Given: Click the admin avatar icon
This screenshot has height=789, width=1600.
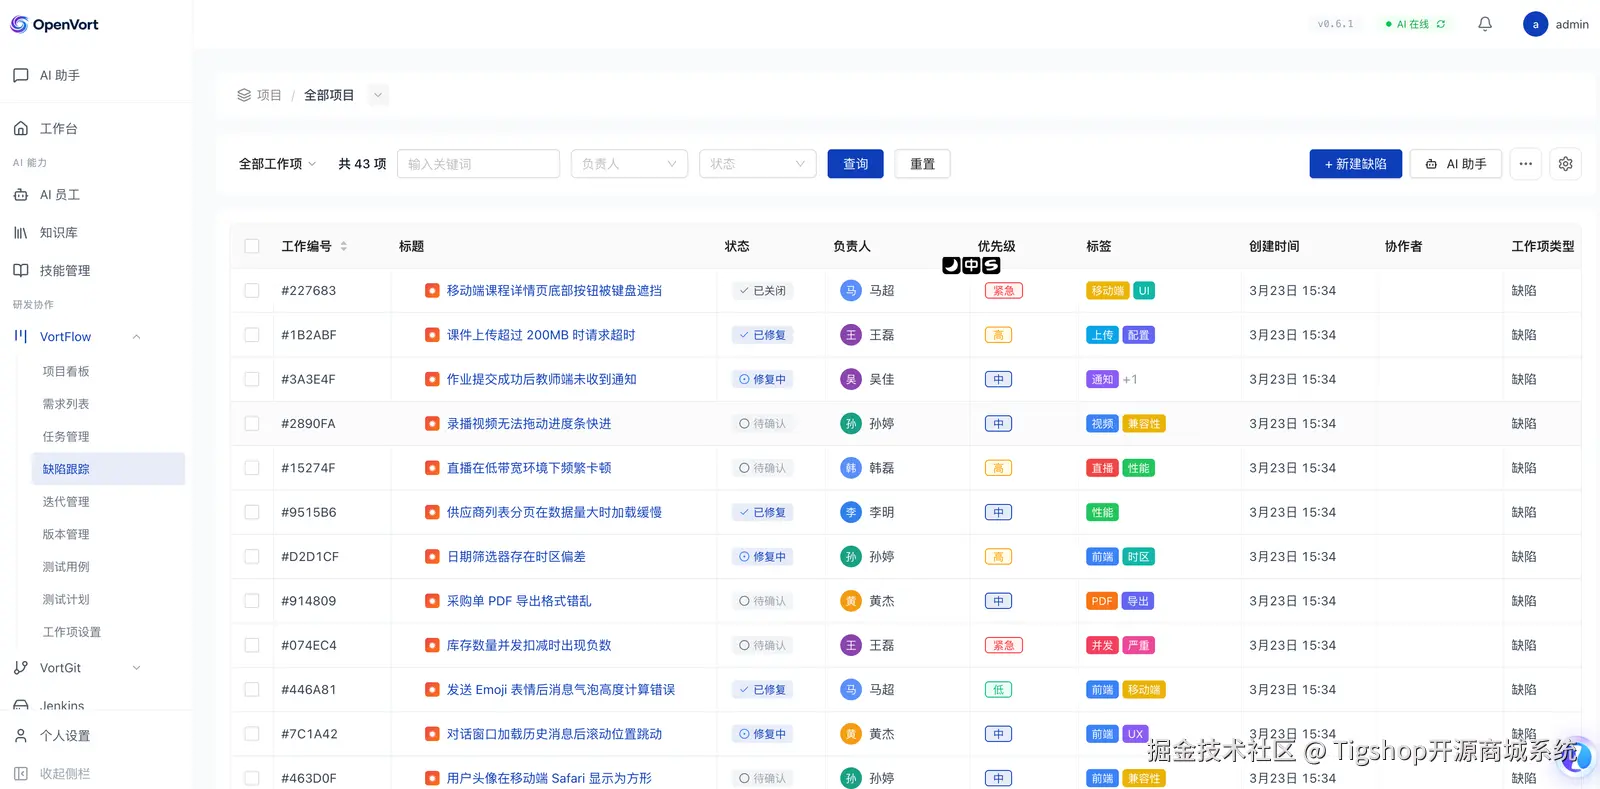Looking at the screenshot, I should [x=1535, y=24].
